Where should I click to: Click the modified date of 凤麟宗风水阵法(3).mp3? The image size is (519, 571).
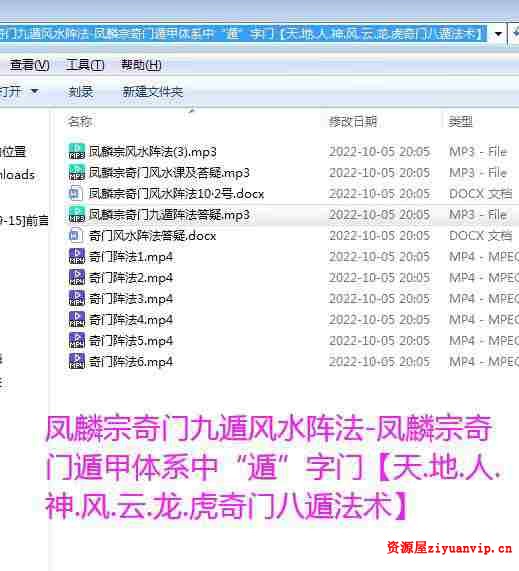point(380,151)
